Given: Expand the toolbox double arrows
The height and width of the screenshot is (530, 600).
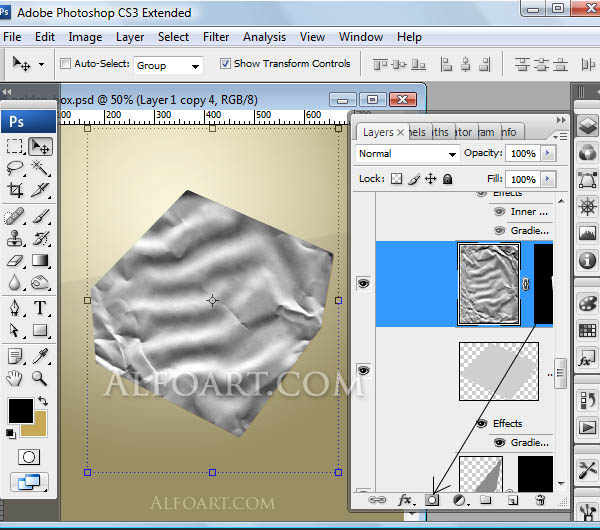Looking at the screenshot, I should tap(7, 92).
